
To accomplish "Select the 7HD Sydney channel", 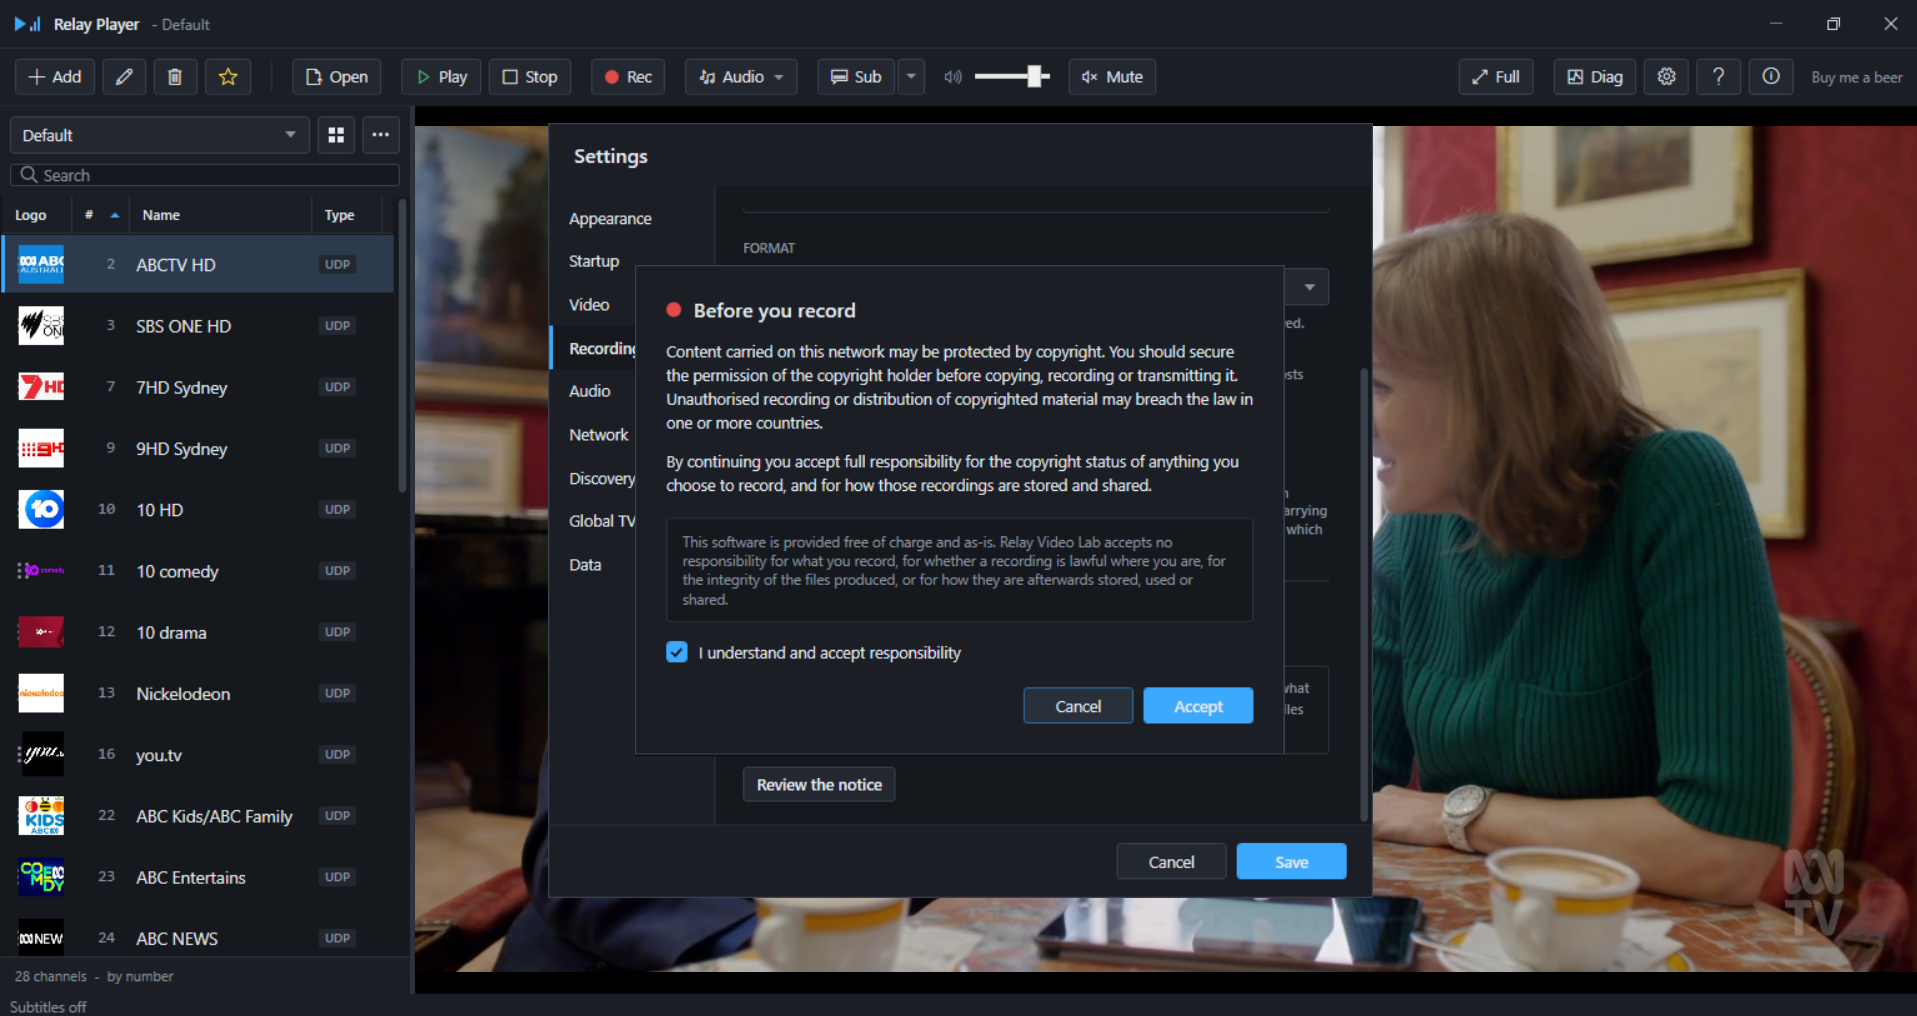I will pos(198,387).
